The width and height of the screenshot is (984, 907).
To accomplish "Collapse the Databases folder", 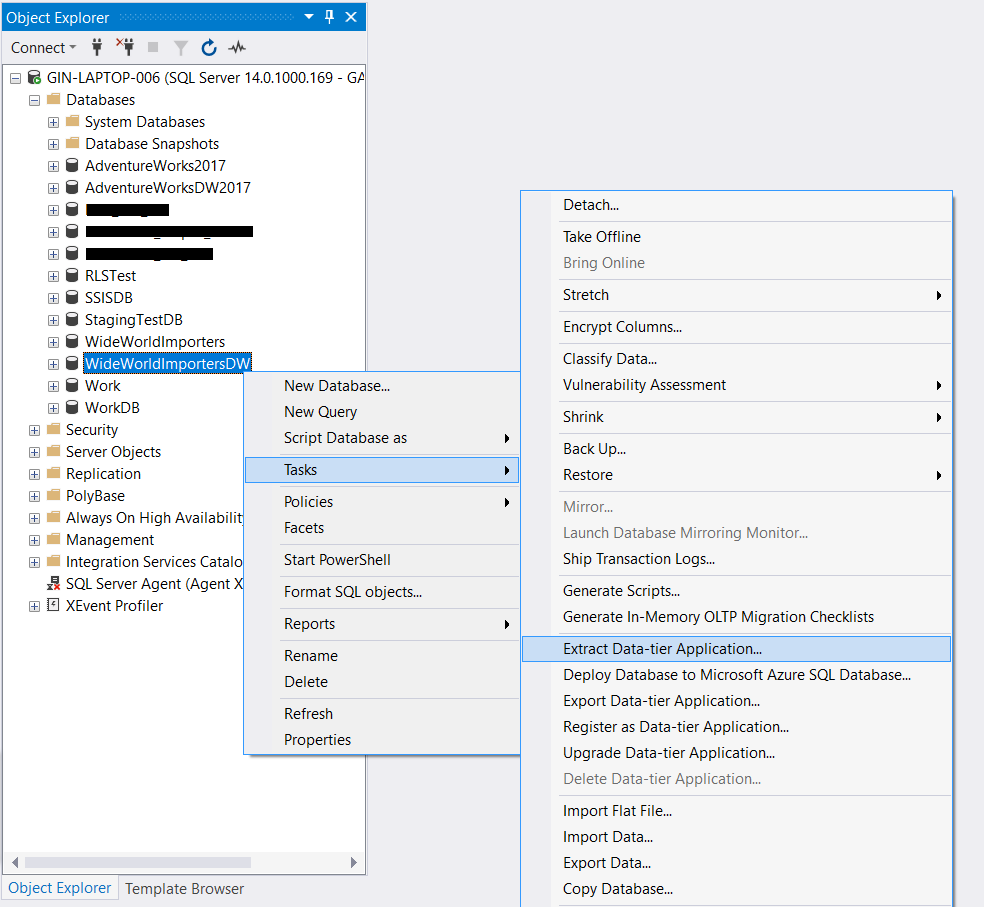I will coord(33,99).
